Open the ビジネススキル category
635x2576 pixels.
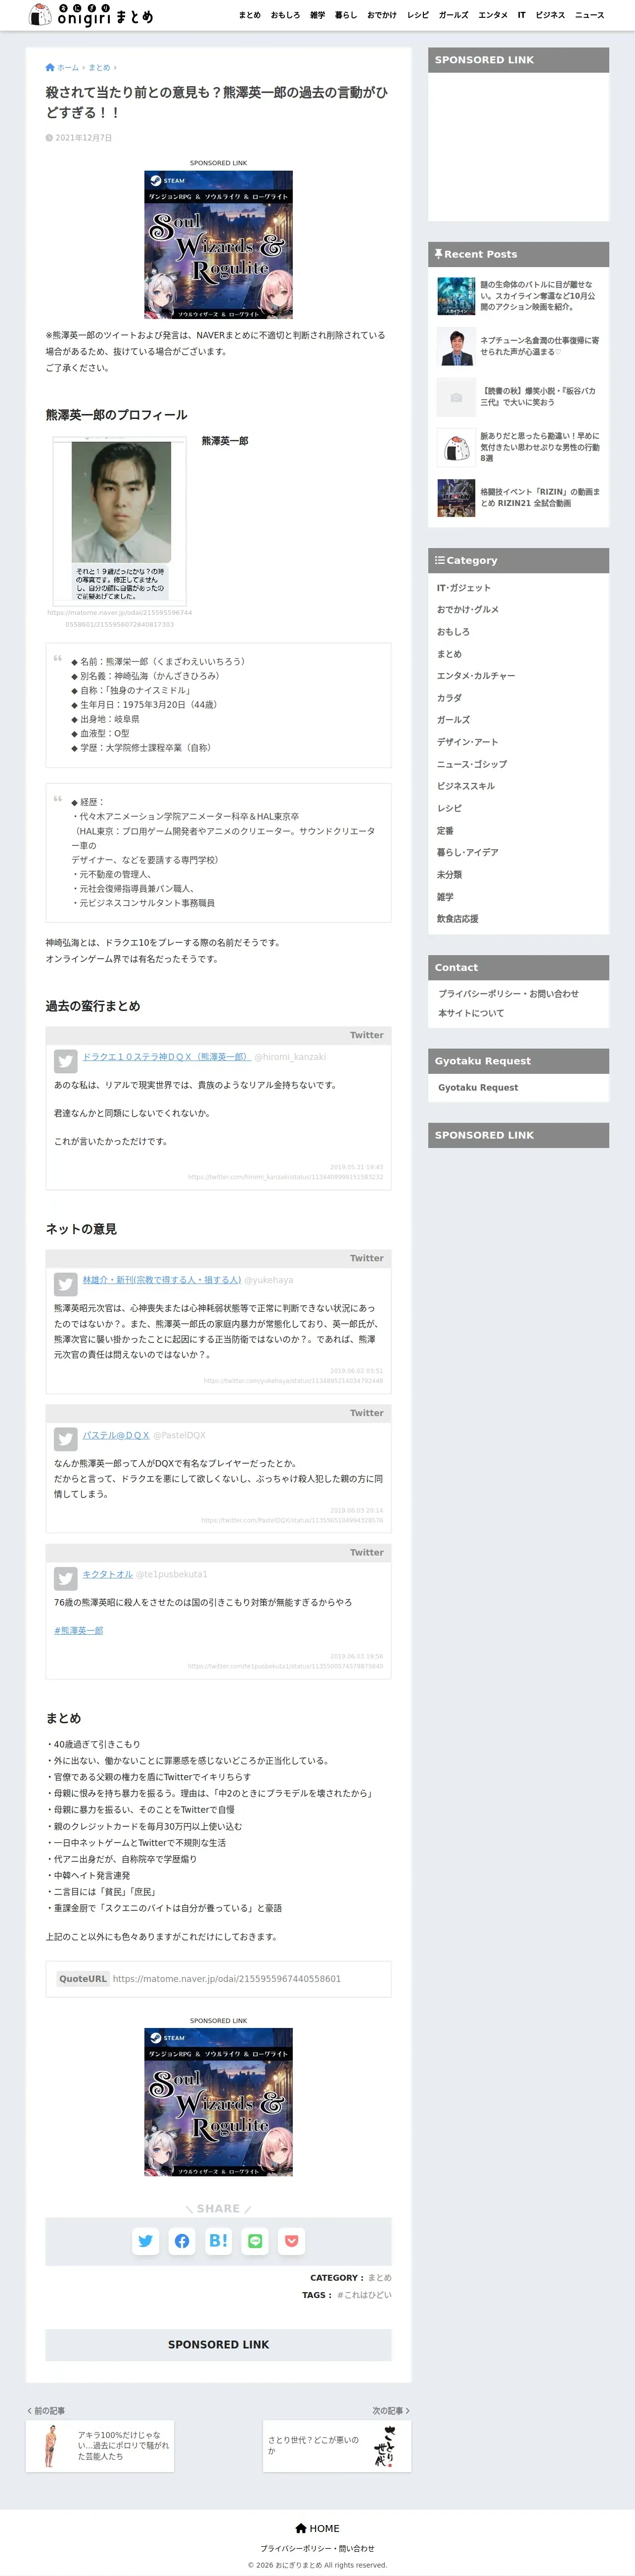click(x=466, y=786)
